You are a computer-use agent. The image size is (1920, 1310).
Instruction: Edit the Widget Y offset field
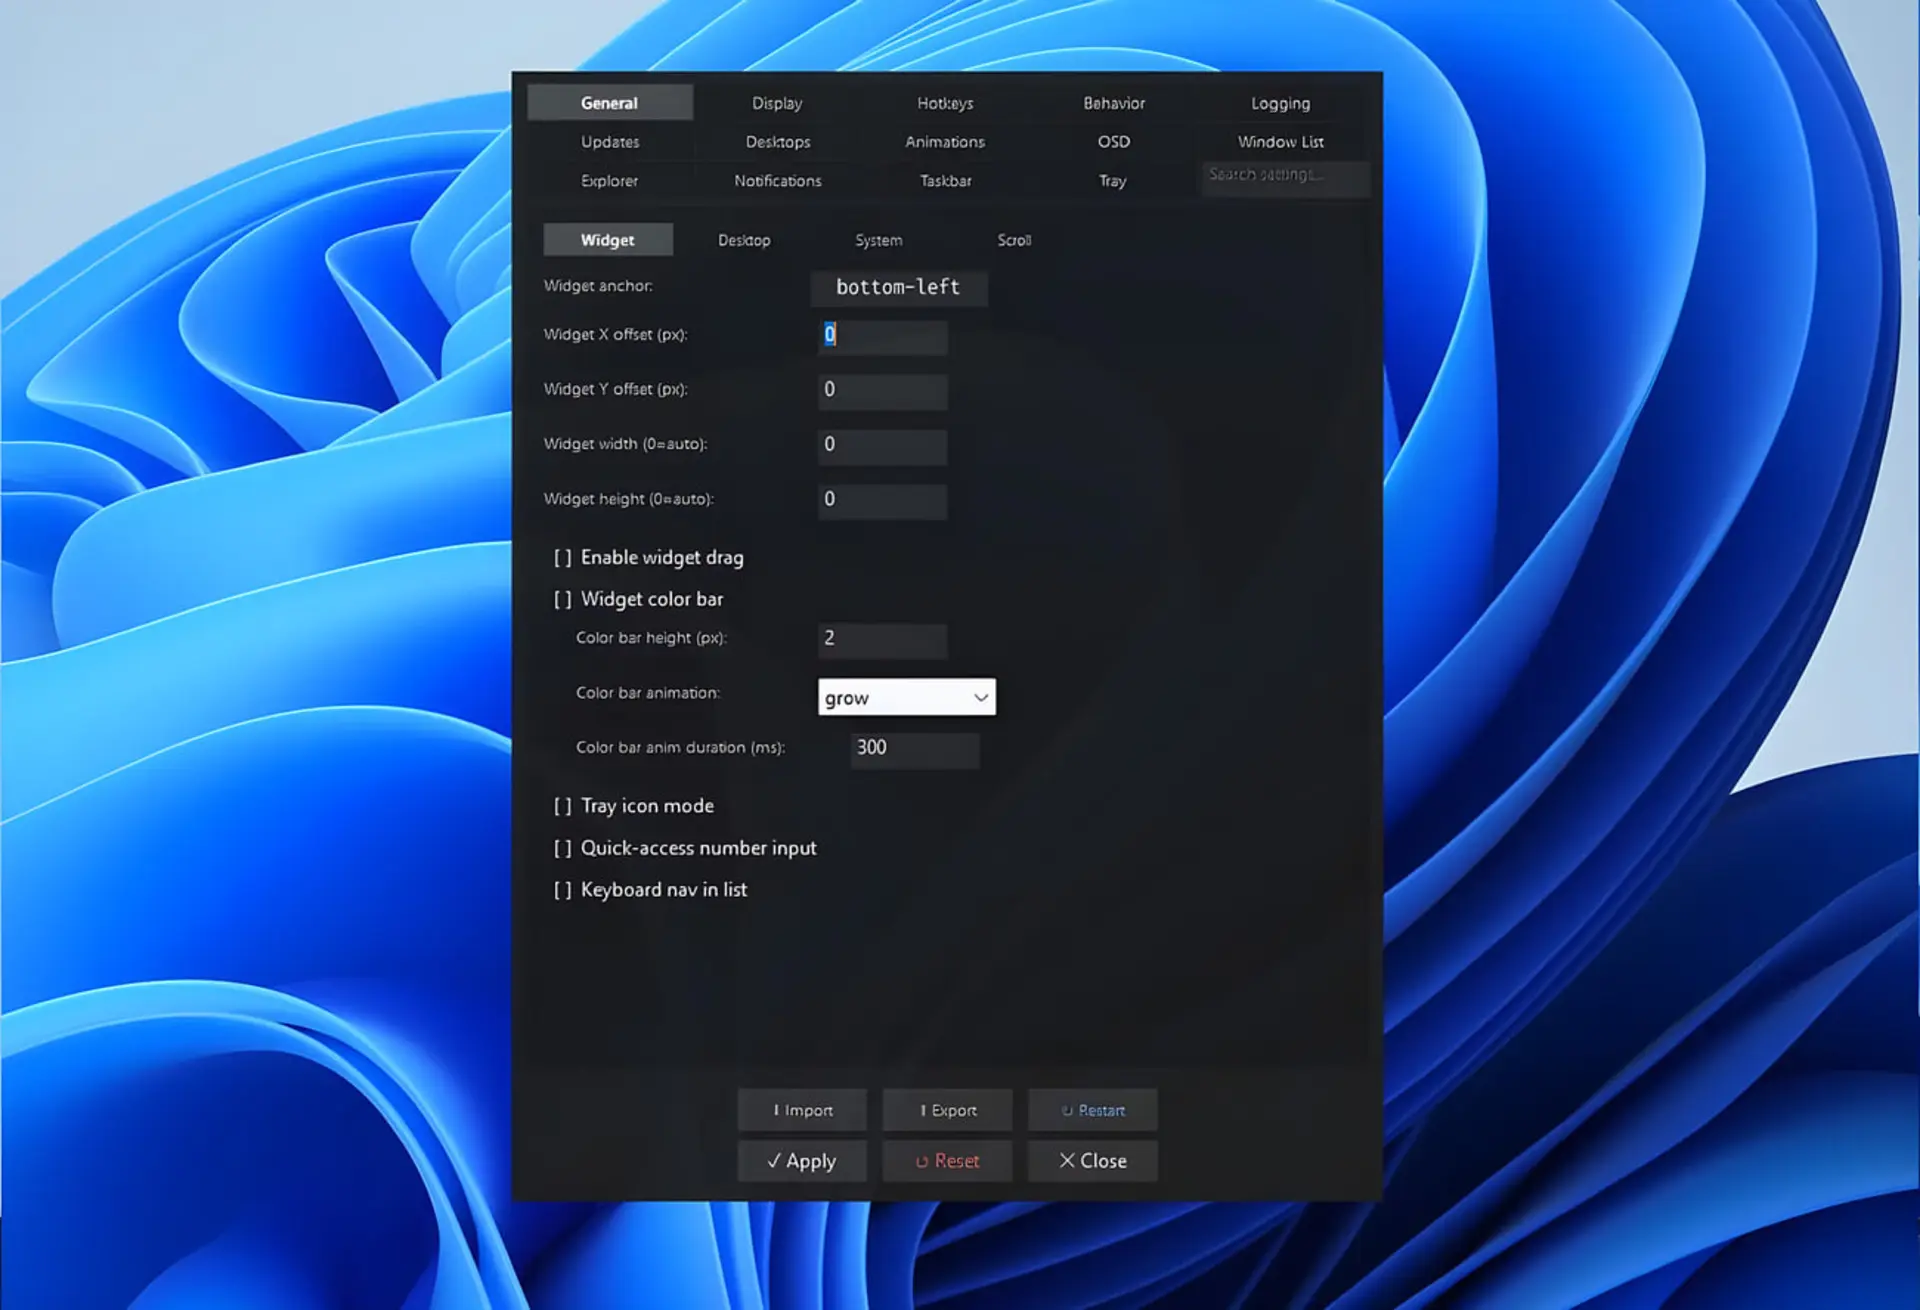(x=883, y=391)
